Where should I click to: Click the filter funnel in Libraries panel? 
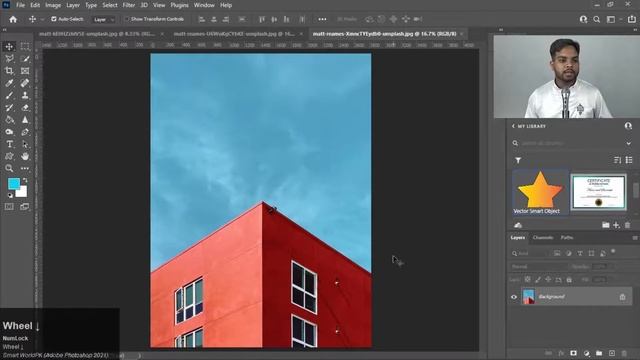point(518,160)
